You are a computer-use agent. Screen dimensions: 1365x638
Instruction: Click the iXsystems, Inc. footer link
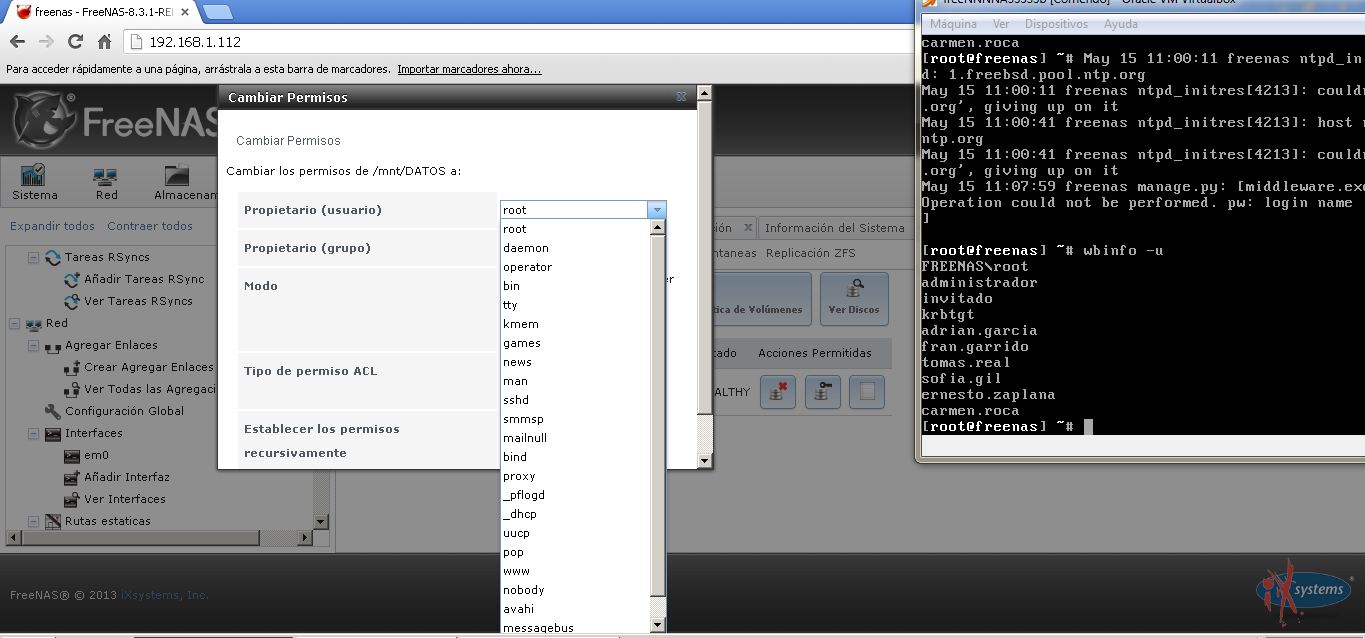coord(165,595)
